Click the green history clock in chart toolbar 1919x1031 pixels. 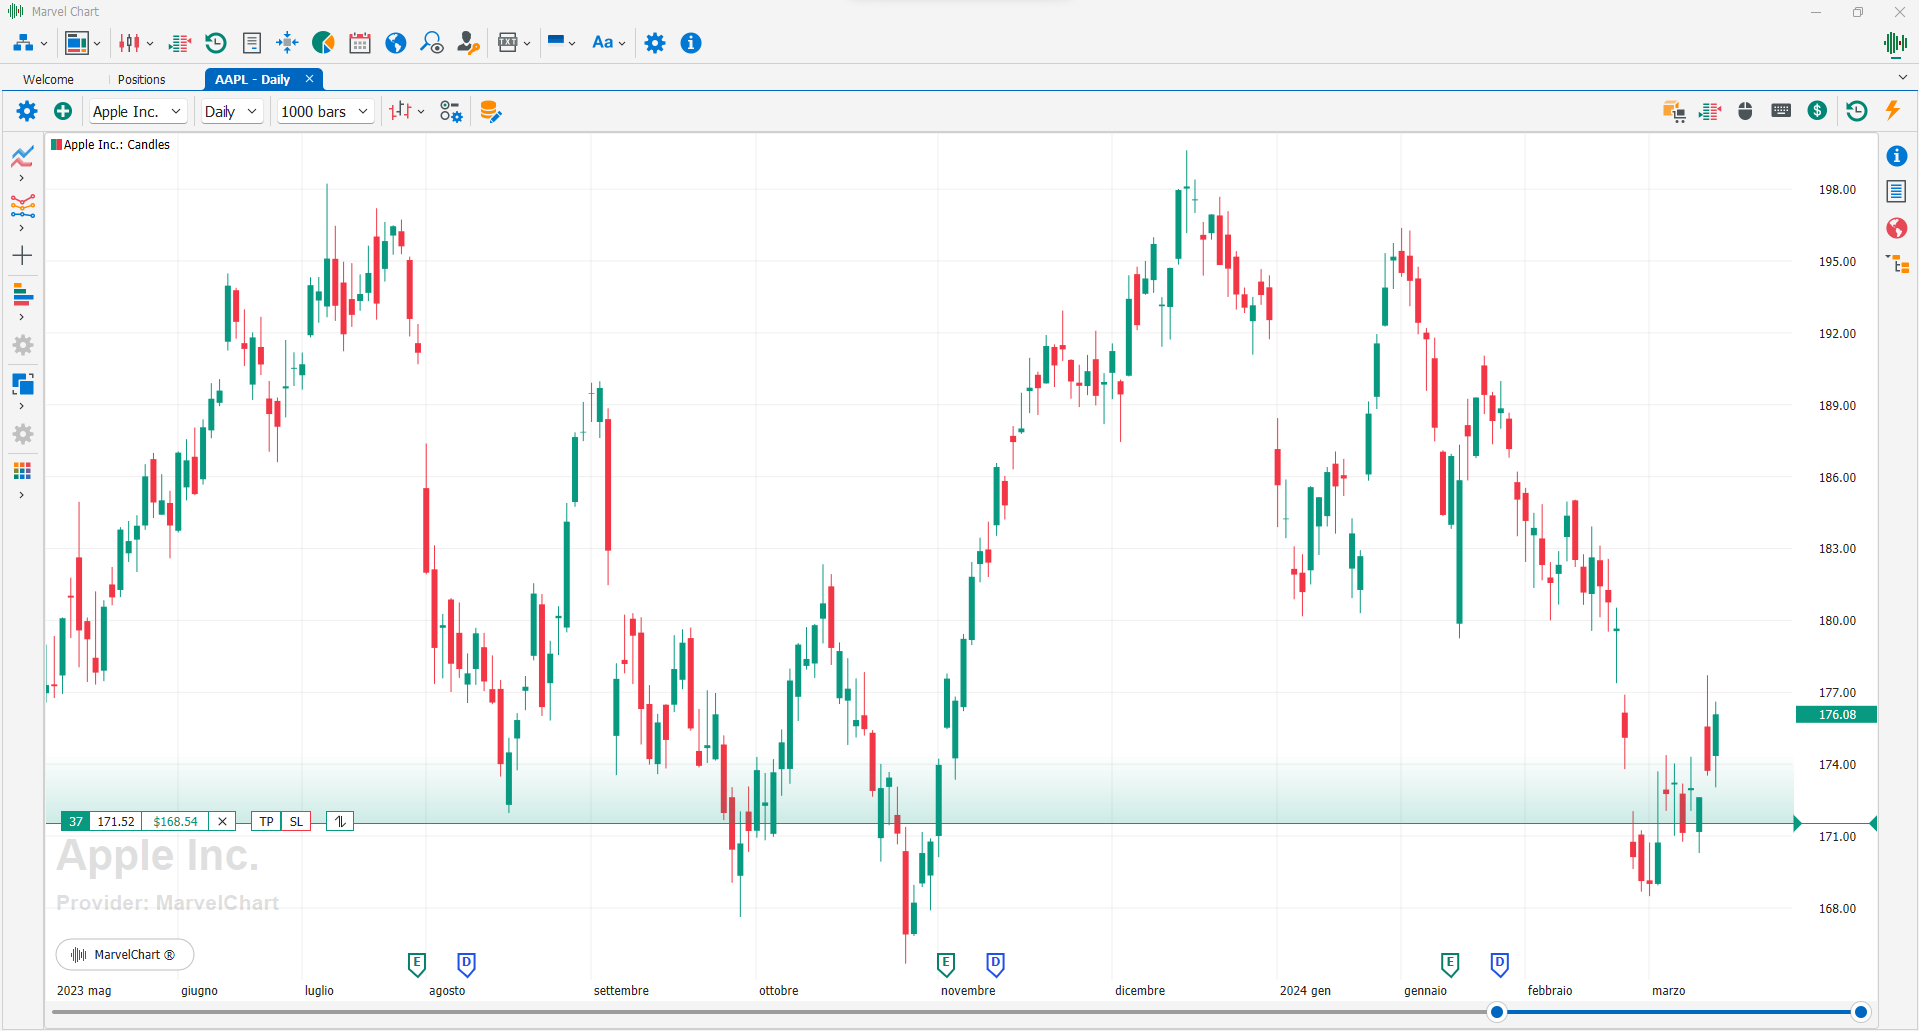tap(1857, 111)
